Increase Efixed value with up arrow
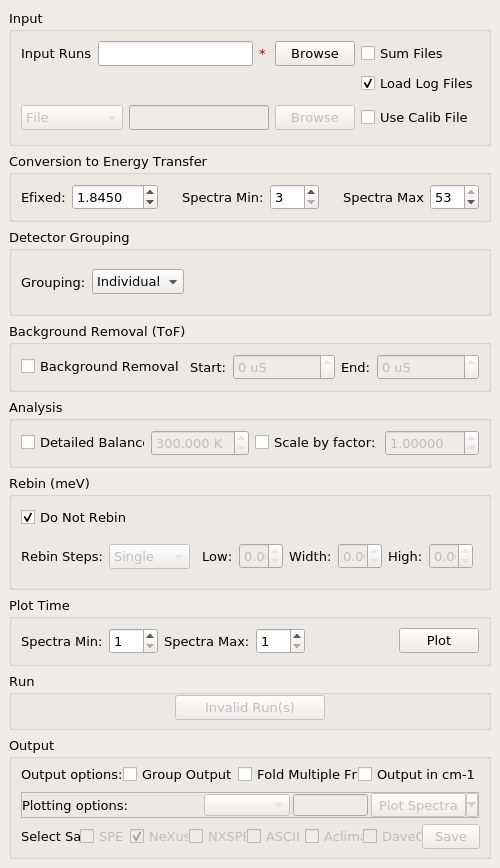 pyautogui.click(x=150, y=192)
